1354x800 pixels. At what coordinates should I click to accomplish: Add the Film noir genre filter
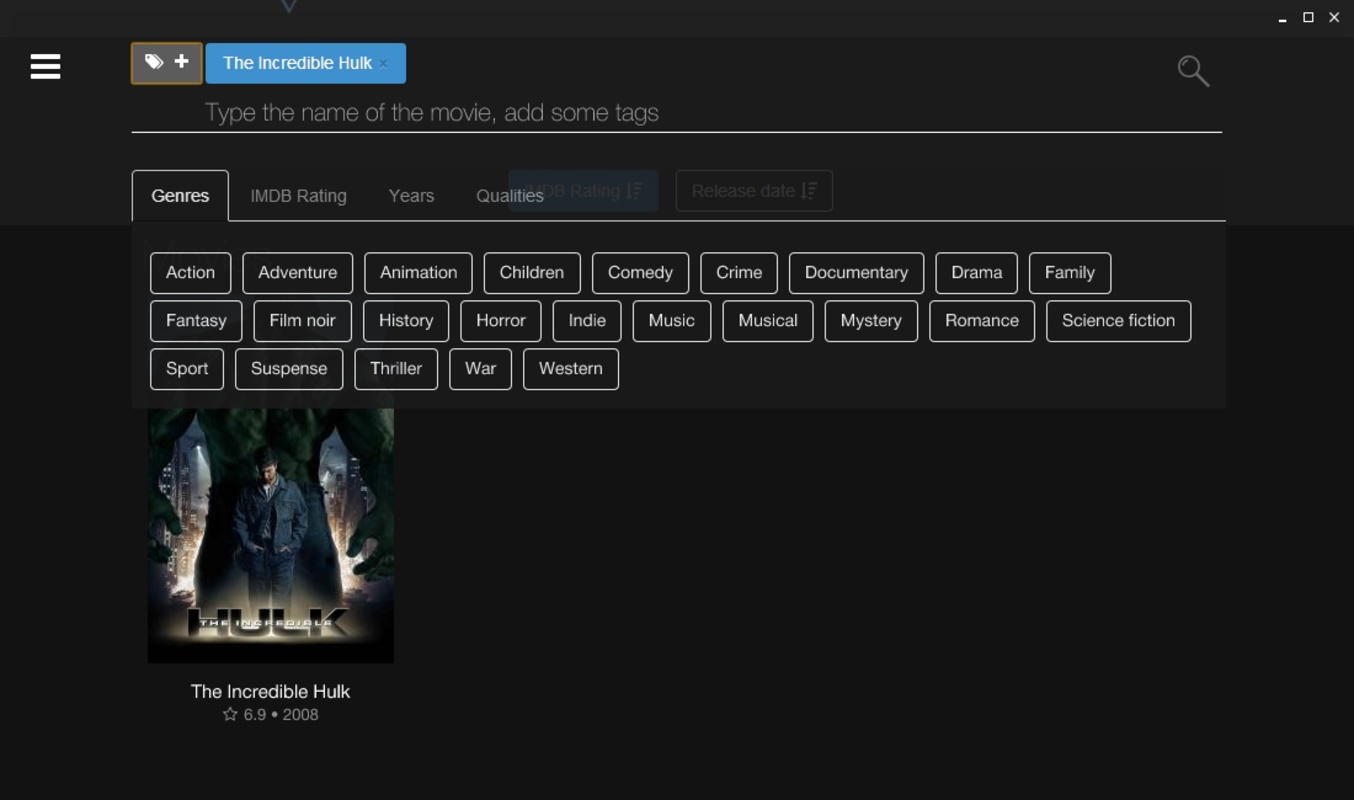[302, 321]
